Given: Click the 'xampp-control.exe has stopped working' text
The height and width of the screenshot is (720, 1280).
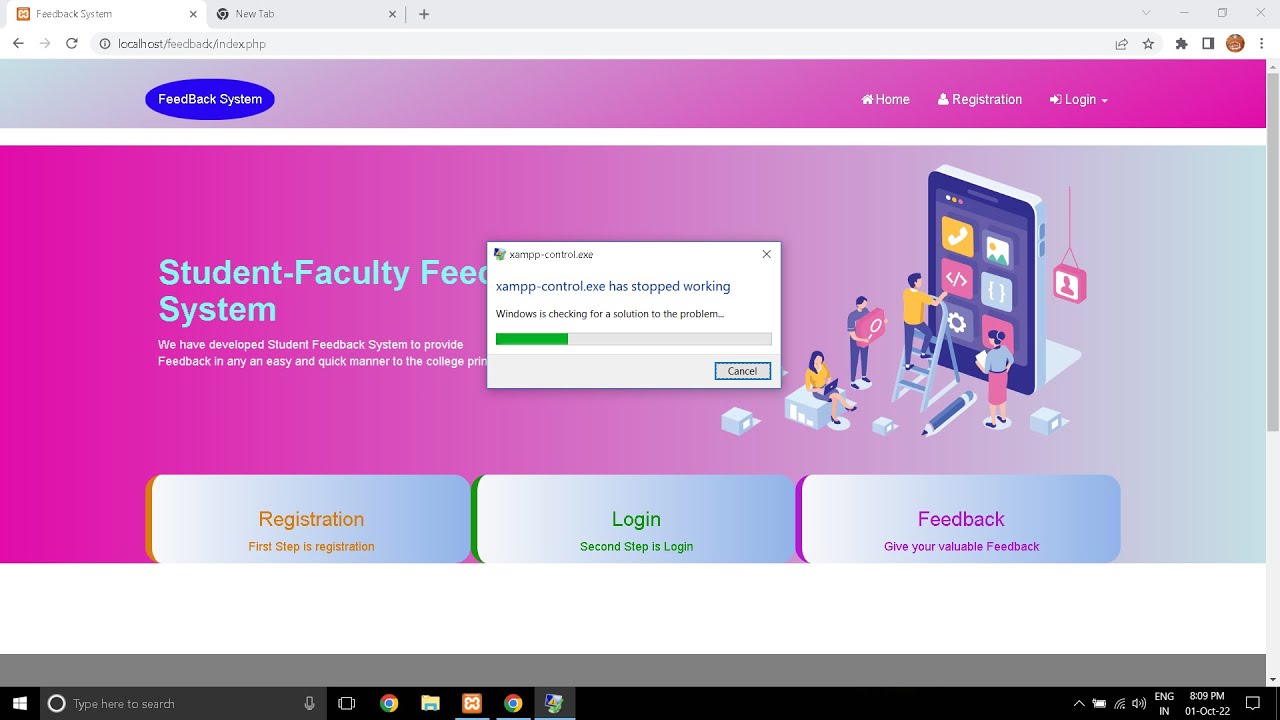Looking at the screenshot, I should [x=613, y=286].
